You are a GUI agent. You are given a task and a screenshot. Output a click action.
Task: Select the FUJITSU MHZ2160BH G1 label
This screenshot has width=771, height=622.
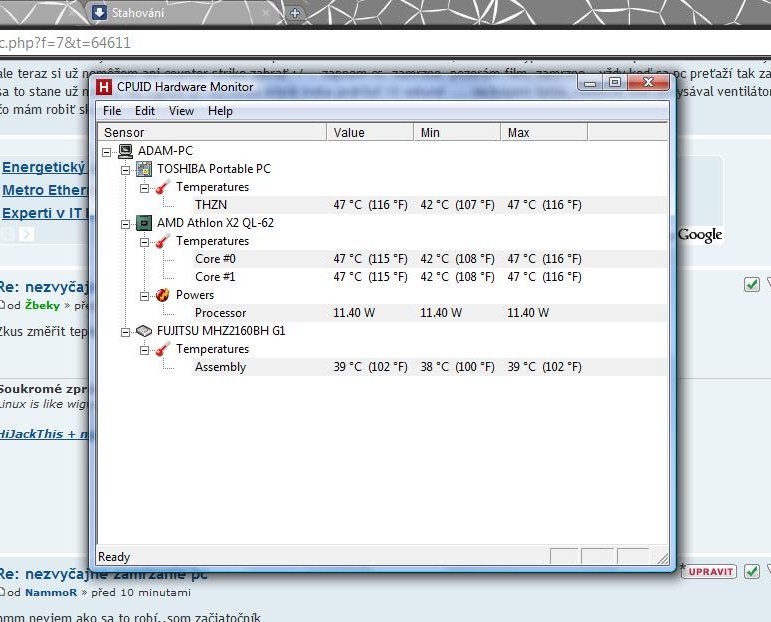click(x=221, y=331)
